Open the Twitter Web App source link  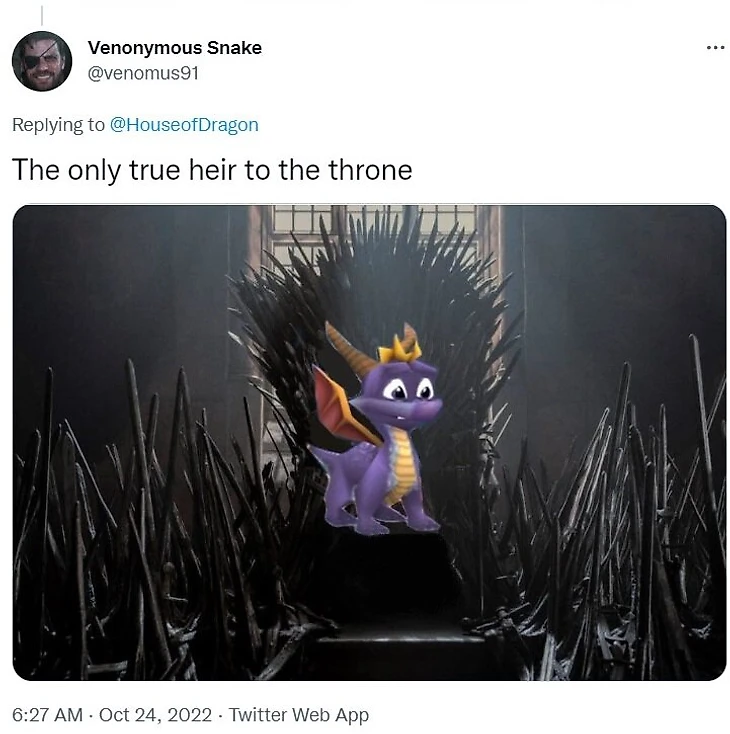pos(299,715)
